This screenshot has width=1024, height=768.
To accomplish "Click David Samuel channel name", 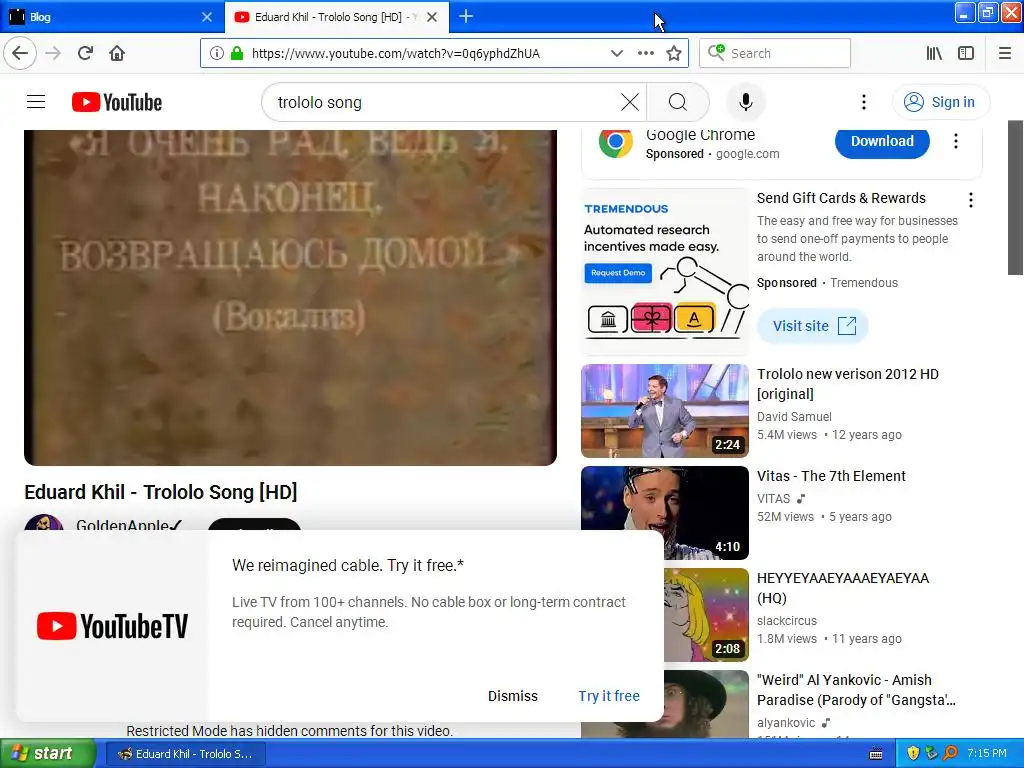I will pos(794,417).
